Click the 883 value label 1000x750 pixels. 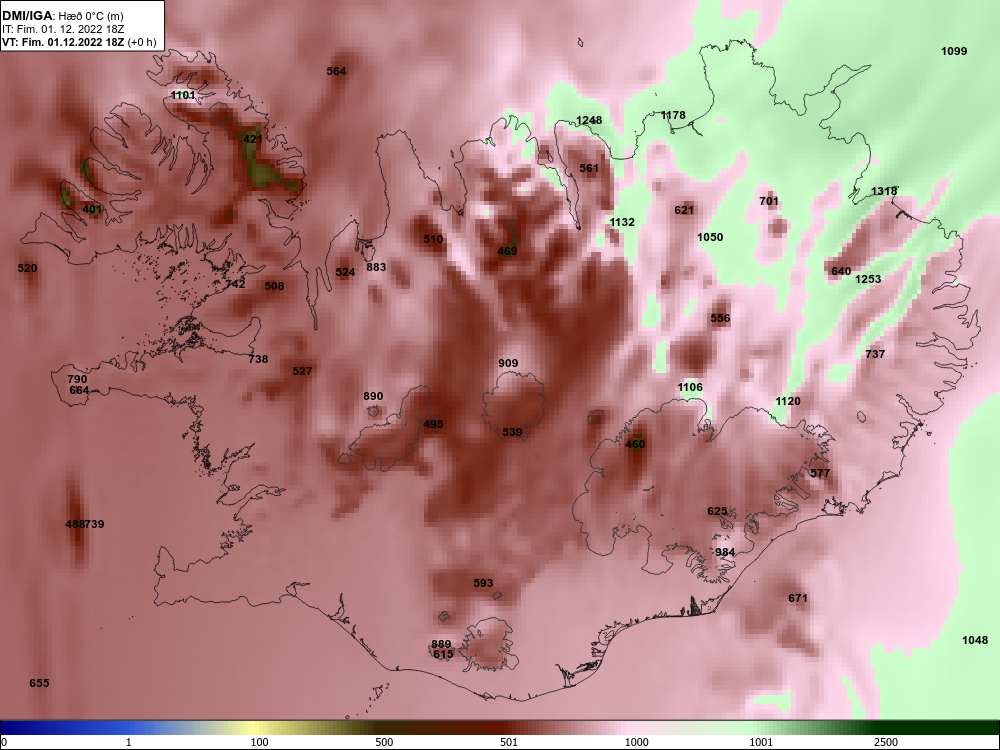pos(376,267)
